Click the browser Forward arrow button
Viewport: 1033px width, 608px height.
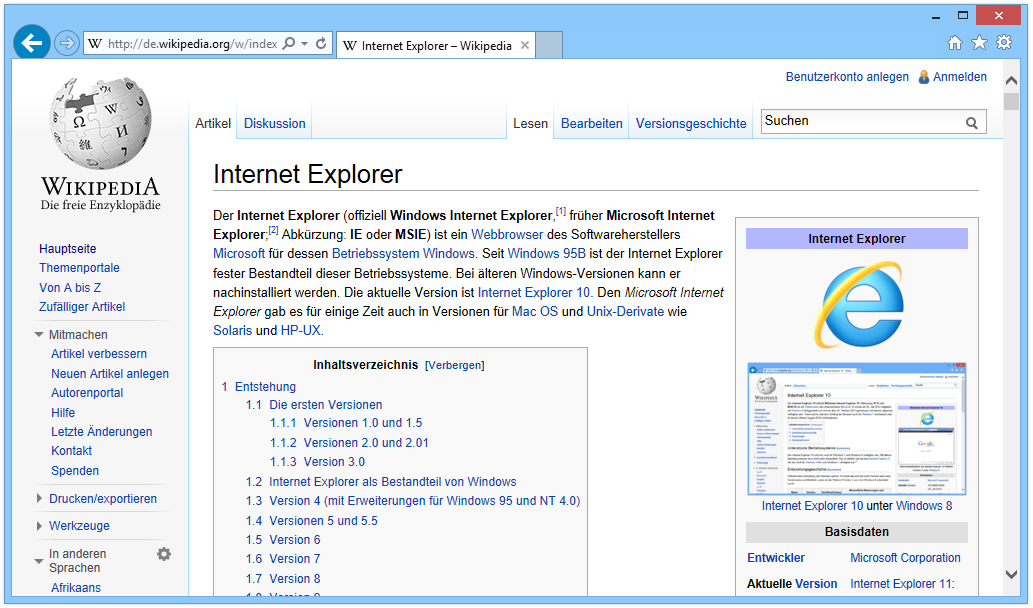(x=66, y=43)
